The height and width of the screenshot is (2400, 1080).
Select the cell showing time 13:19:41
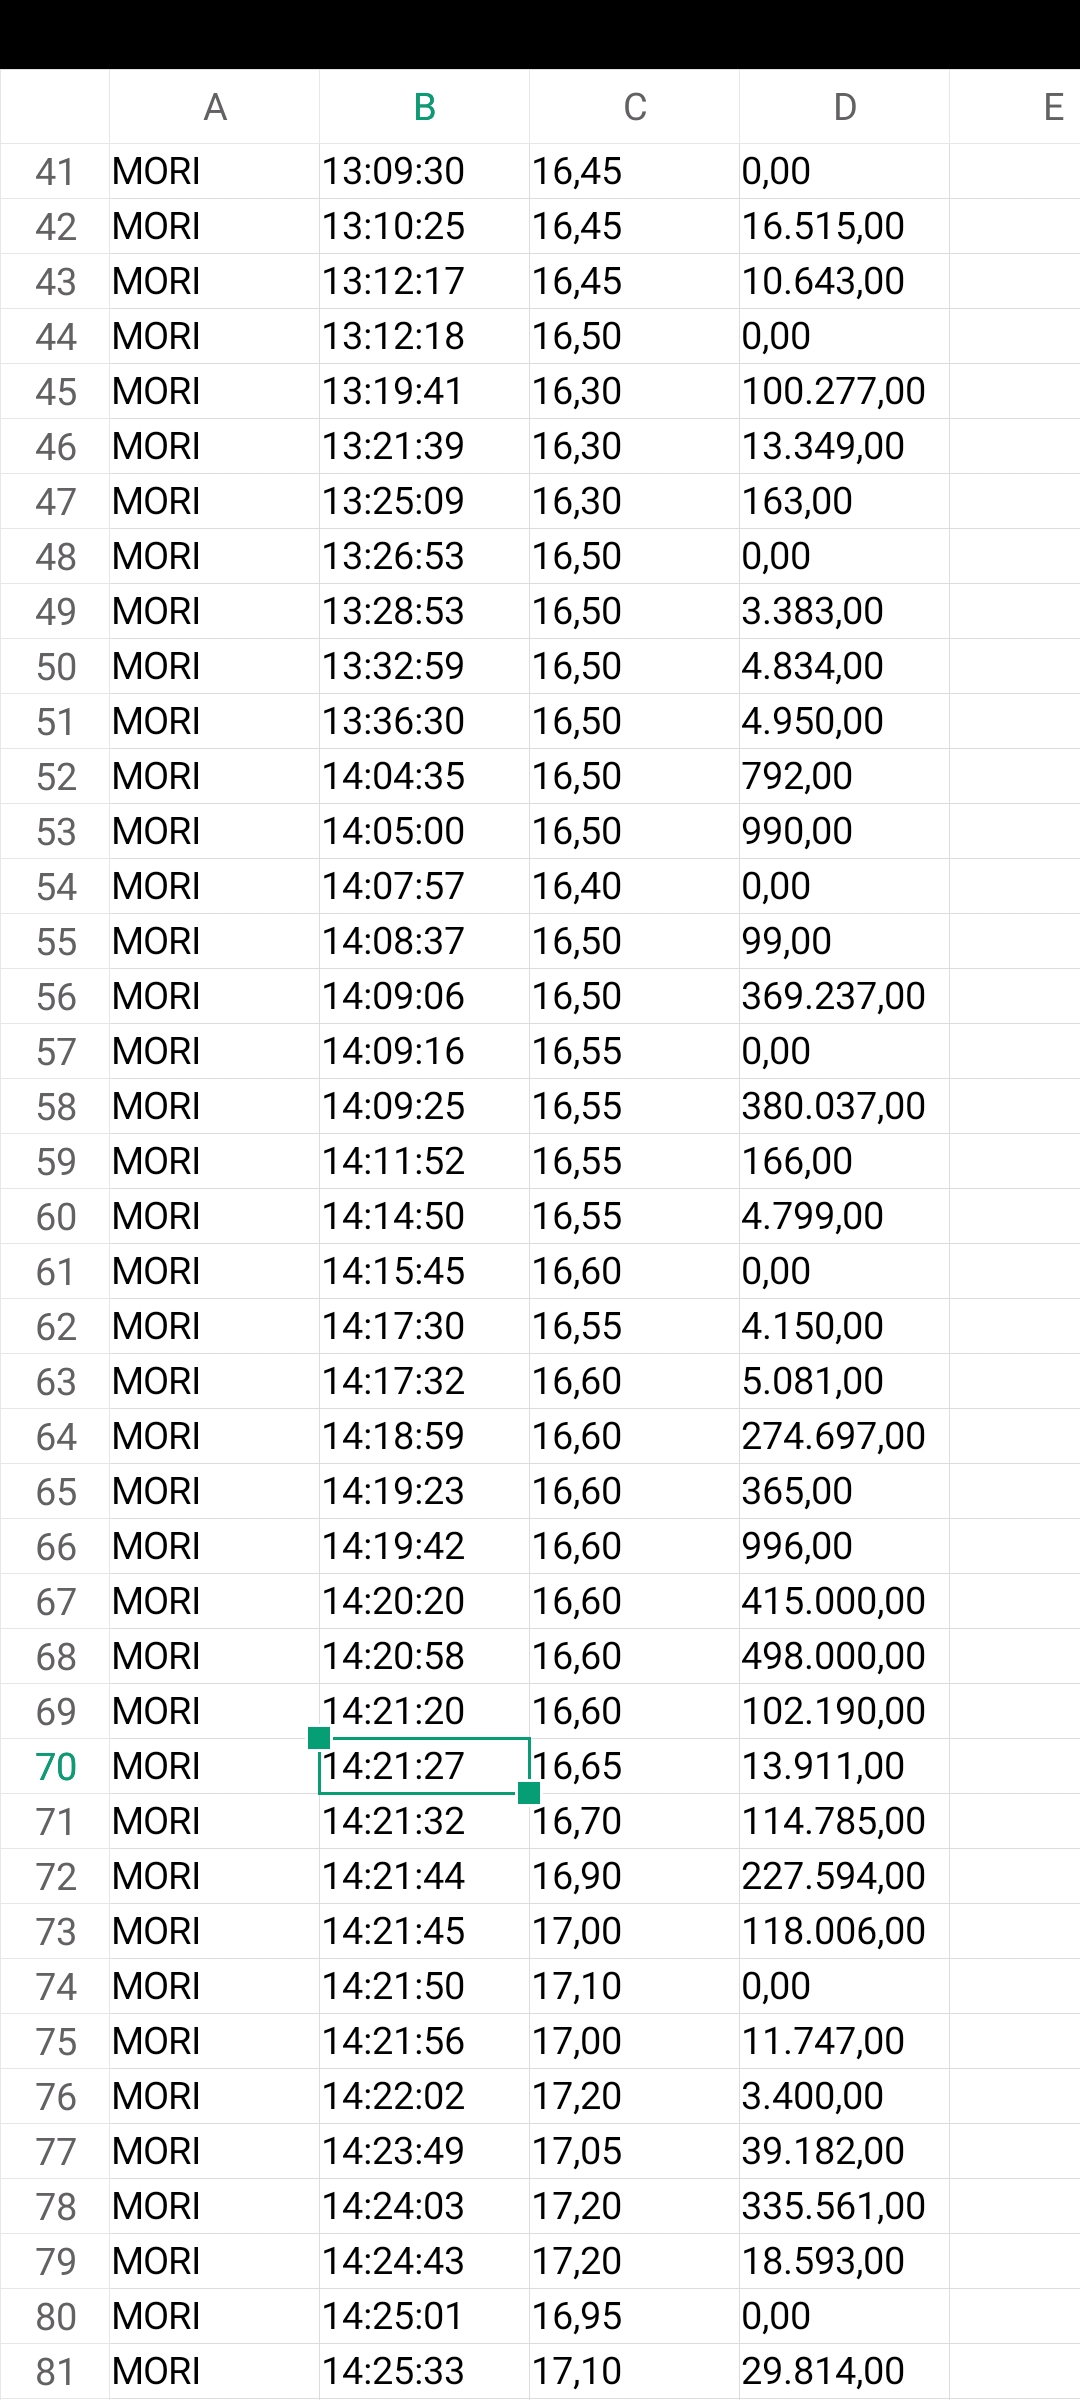(424, 392)
